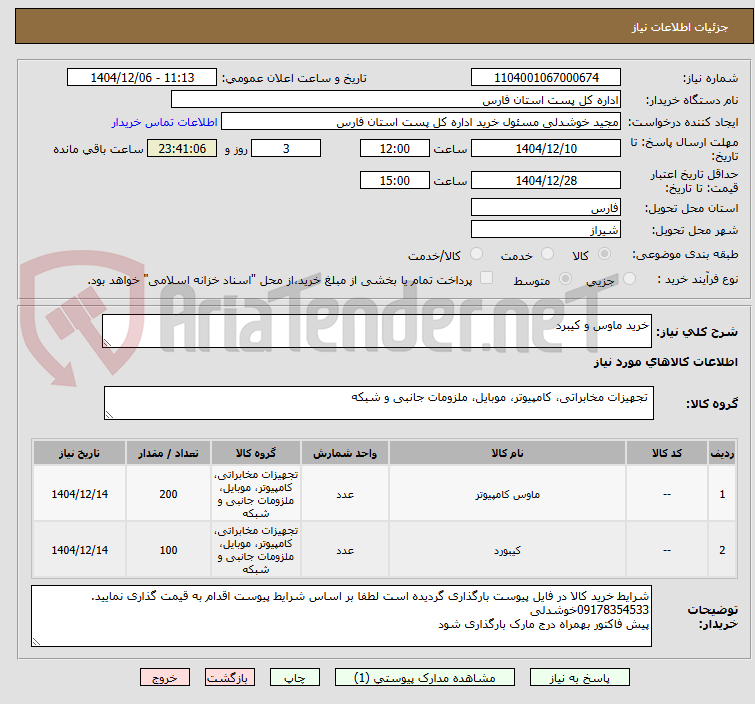
Task: Click the buyer notes text area
Action: pos(341,616)
